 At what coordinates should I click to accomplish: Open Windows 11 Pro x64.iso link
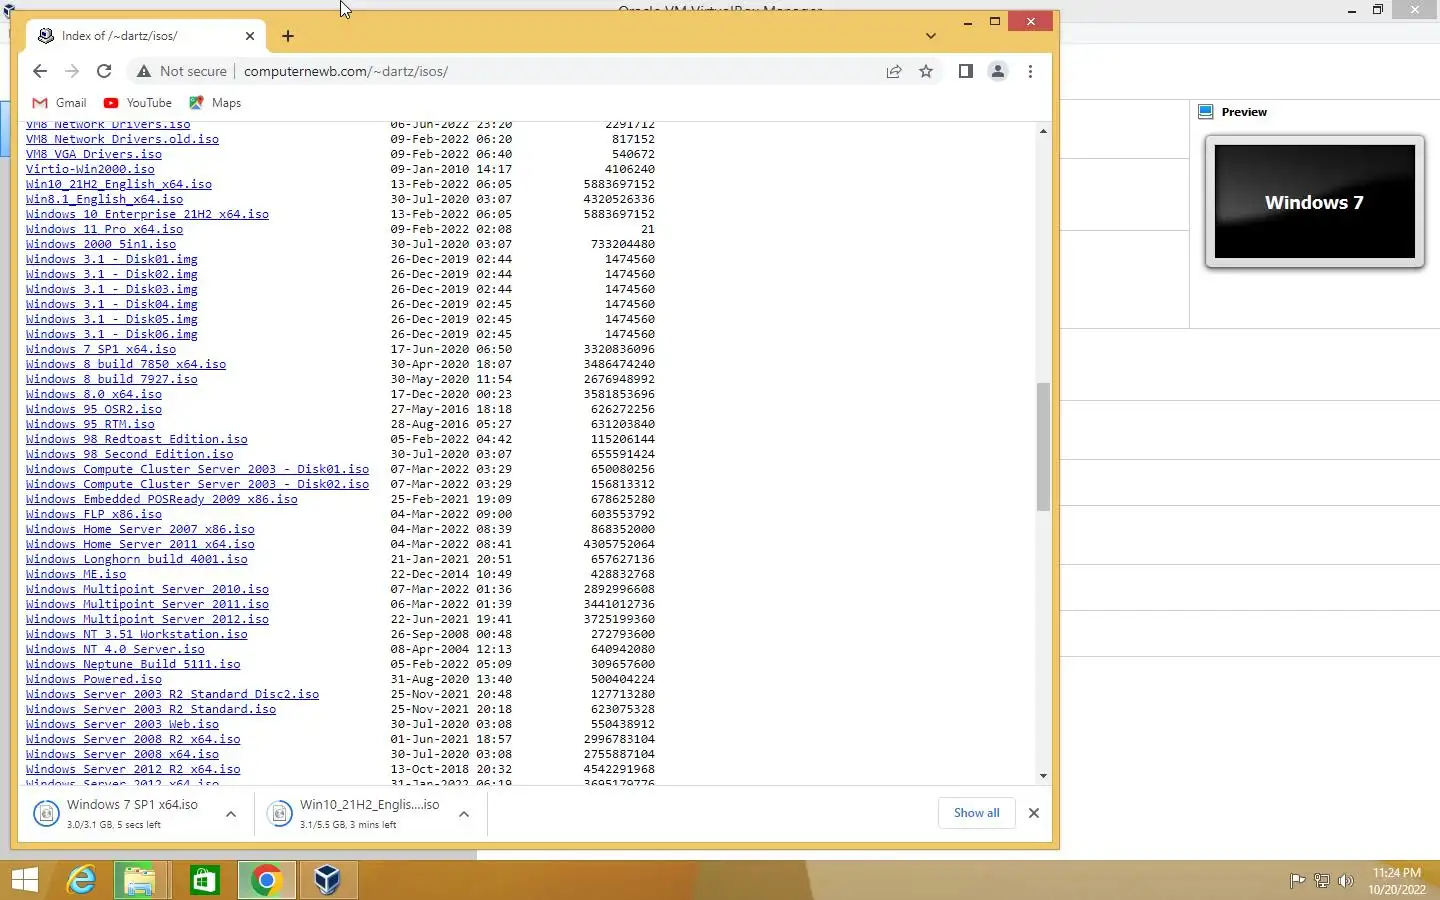(x=104, y=229)
